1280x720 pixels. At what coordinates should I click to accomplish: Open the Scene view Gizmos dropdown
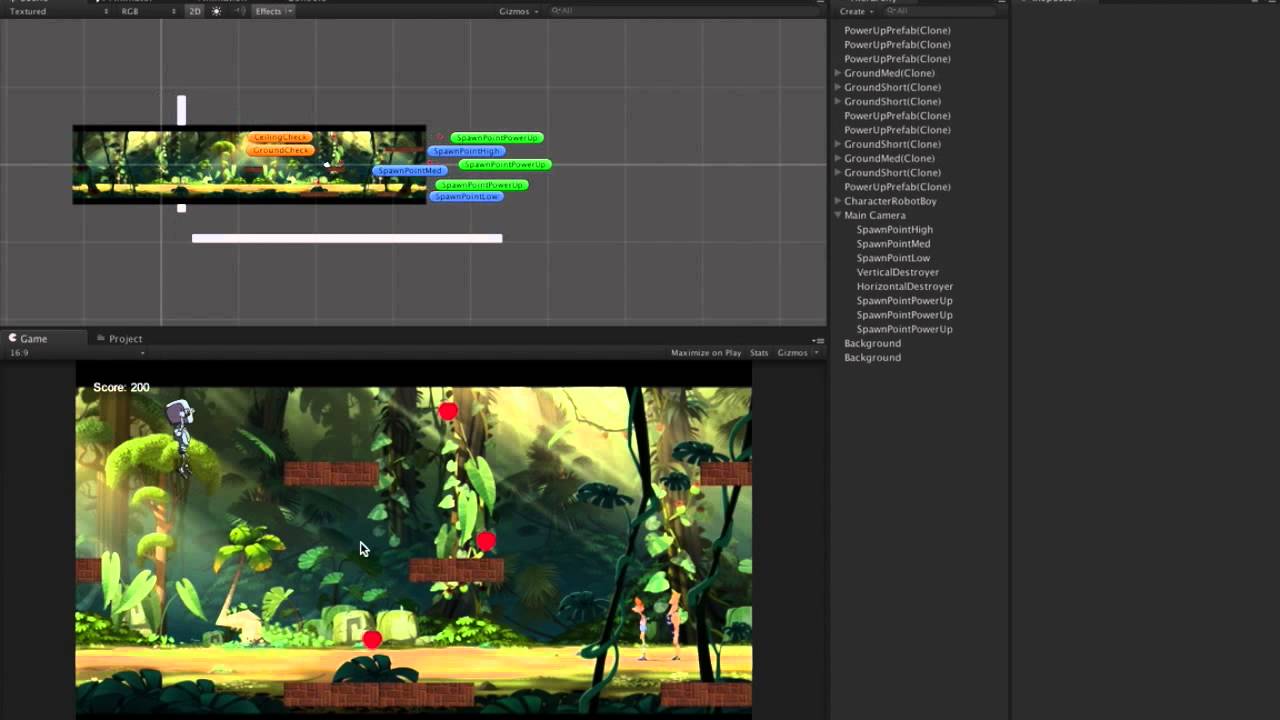[x=519, y=11]
